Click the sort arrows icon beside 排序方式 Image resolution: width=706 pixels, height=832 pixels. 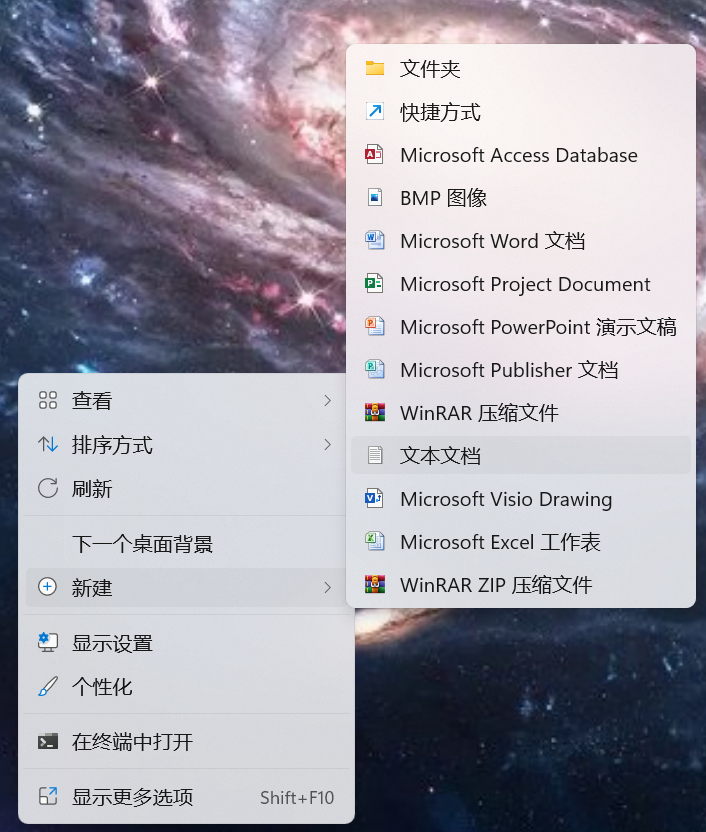coord(48,444)
